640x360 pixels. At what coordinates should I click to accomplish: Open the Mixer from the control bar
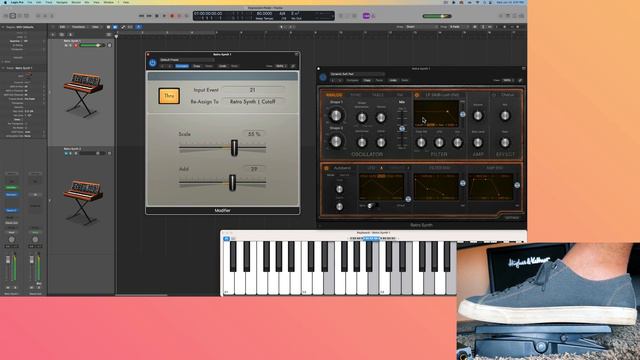(x=45, y=16)
